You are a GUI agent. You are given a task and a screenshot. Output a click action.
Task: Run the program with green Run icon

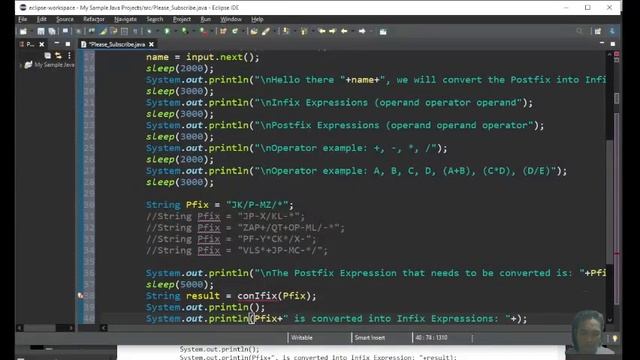click(x=167, y=31)
